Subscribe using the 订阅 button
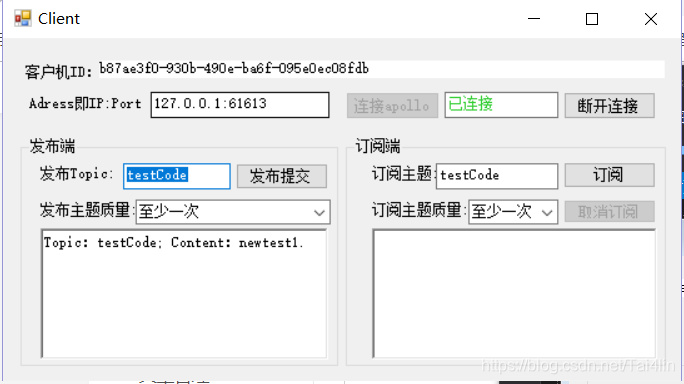 coord(609,175)
